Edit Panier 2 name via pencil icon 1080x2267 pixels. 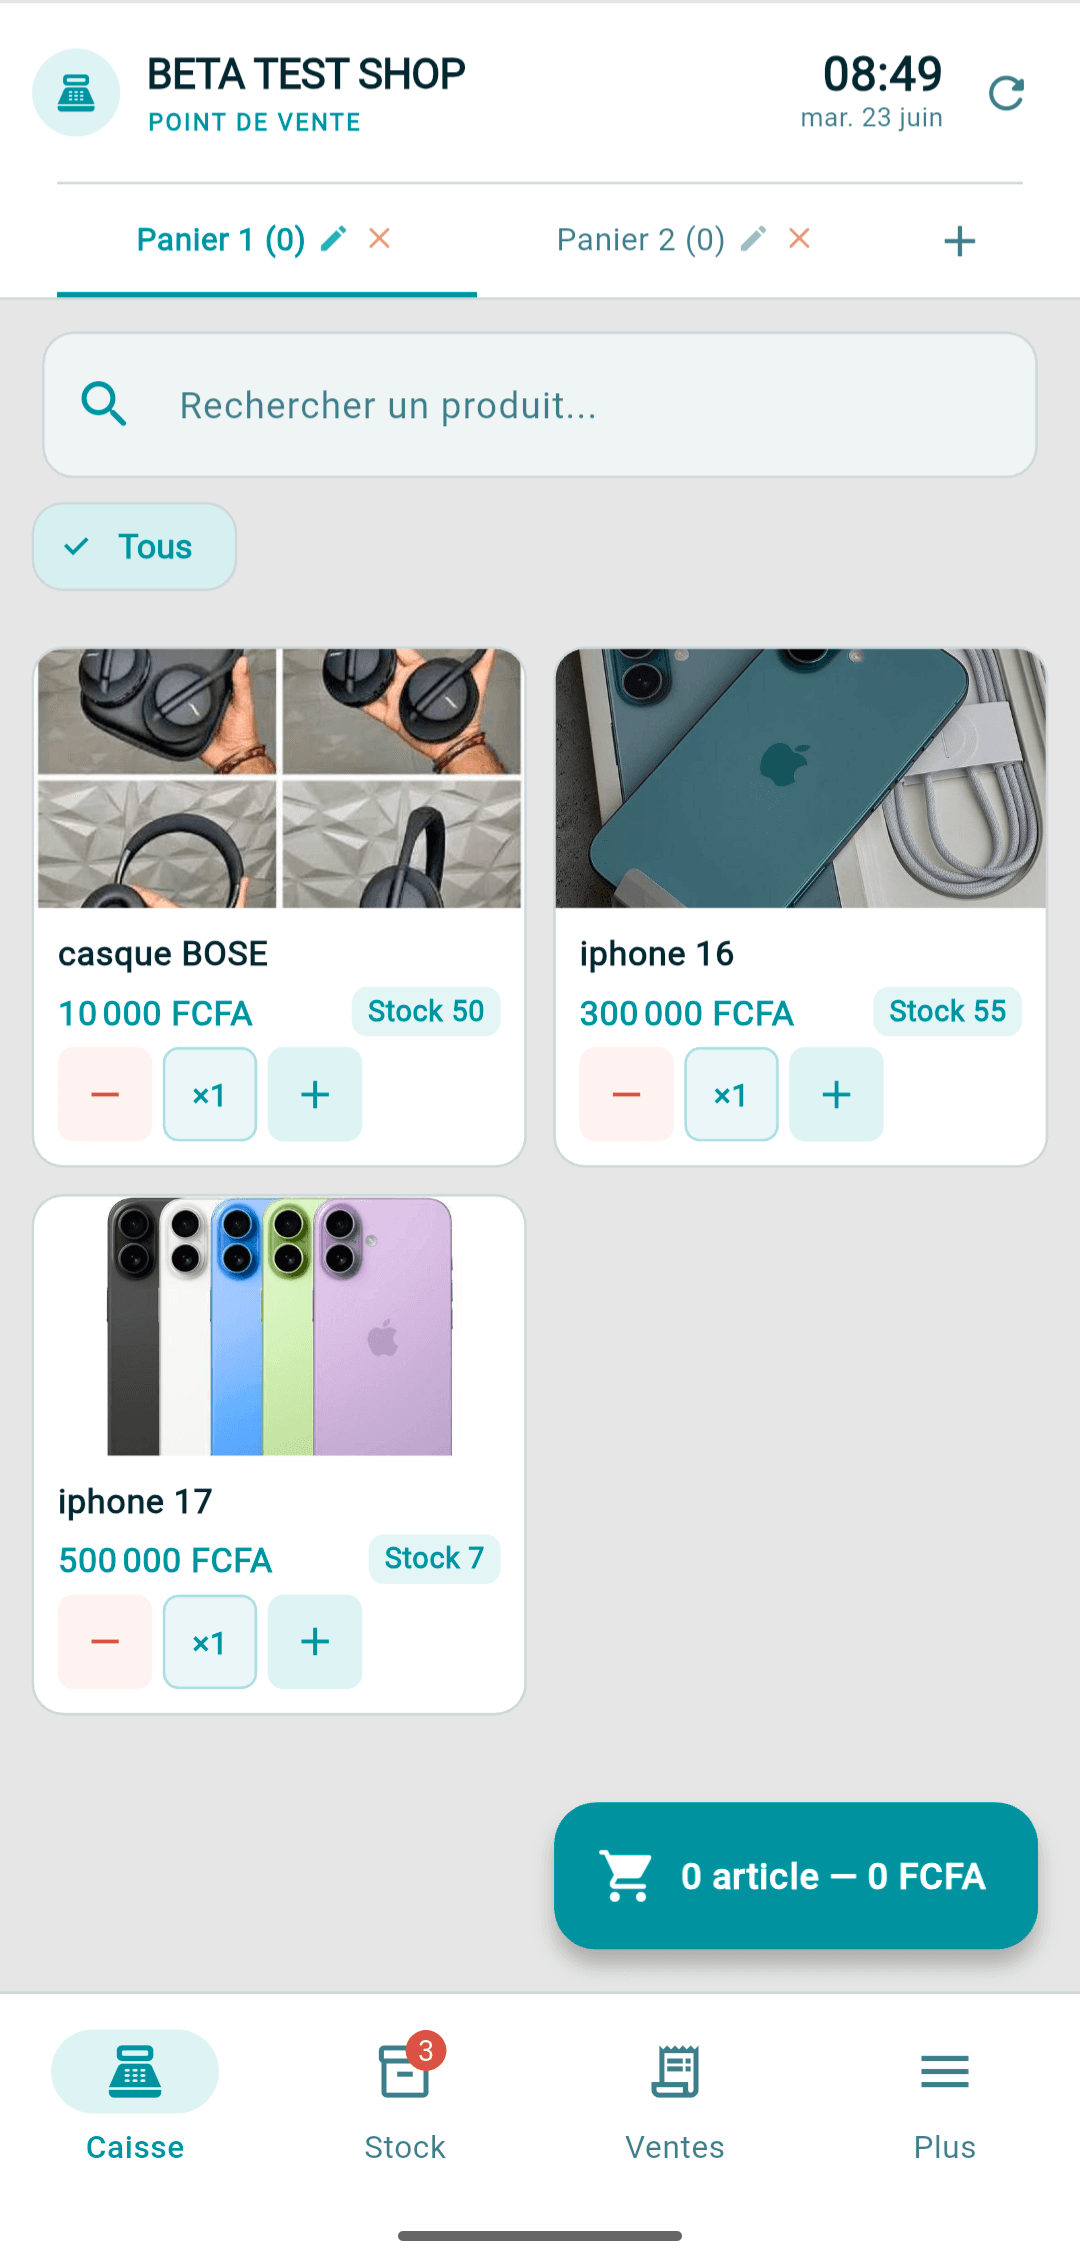coord(754,239)
